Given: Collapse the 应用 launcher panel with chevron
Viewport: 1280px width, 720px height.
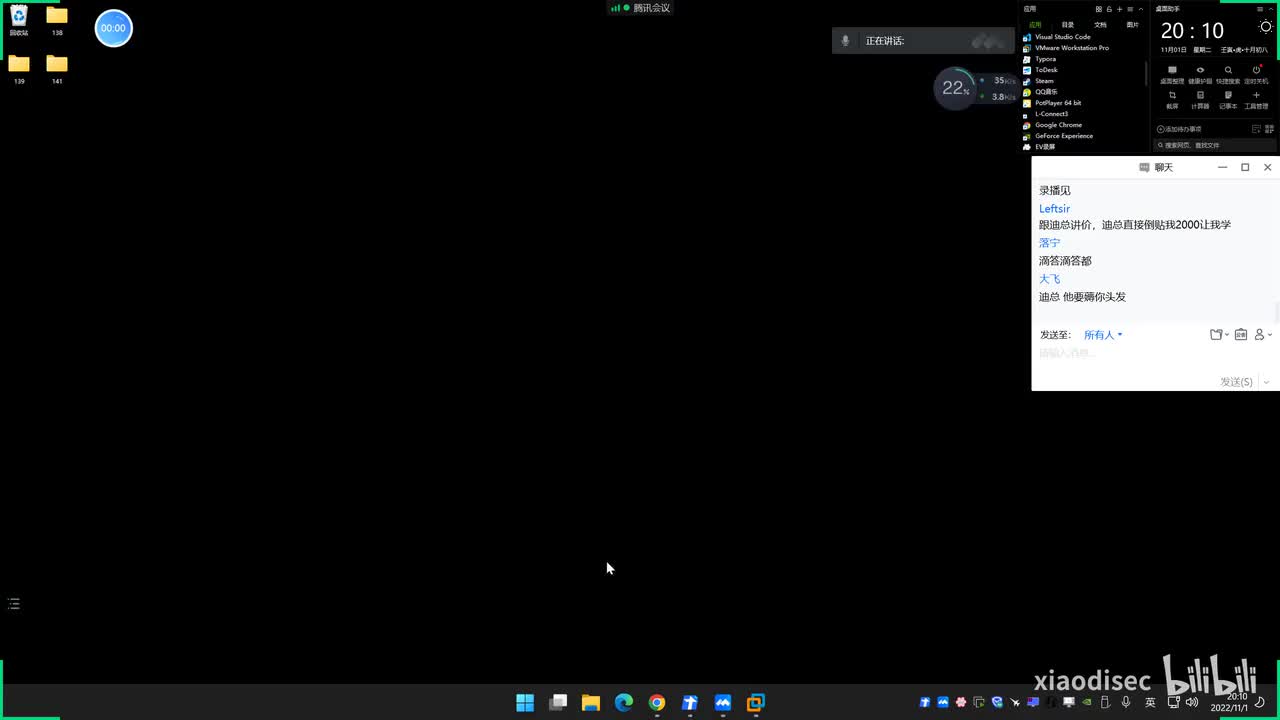Looking at the screenshot, I should click(x=1141, y=9).
